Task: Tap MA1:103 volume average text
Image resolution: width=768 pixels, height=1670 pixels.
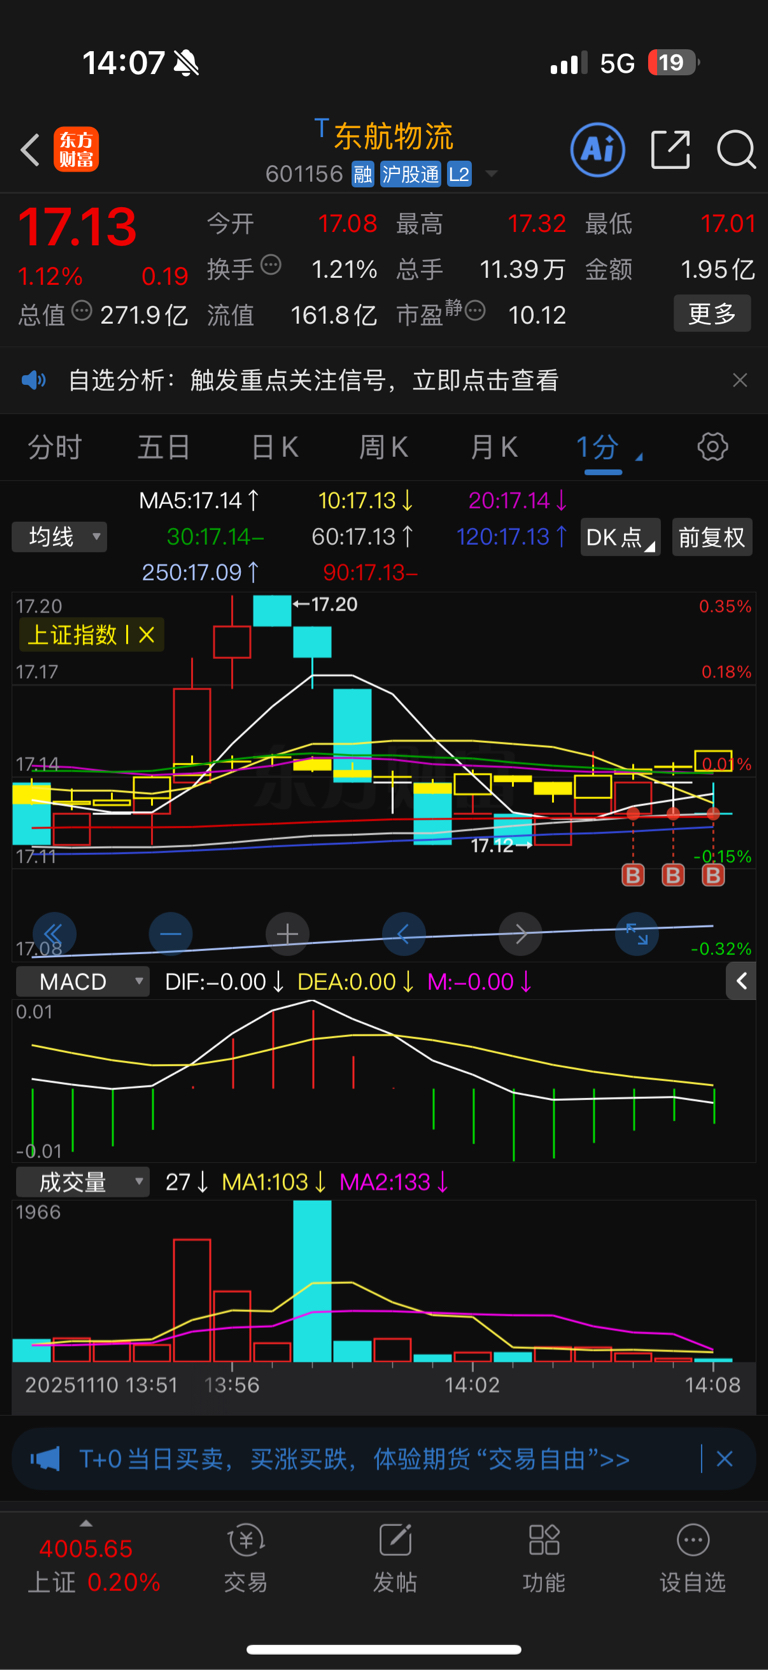Action: click(x=273, y=1182)
